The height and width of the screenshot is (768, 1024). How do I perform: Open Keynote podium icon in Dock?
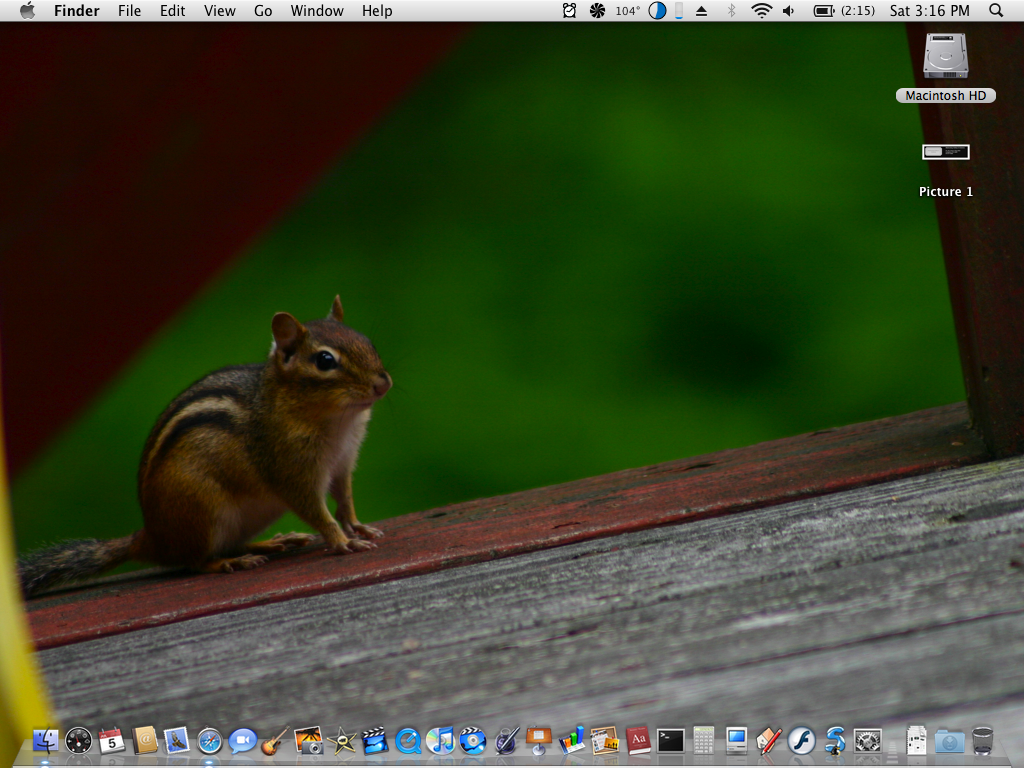(539, 741)
